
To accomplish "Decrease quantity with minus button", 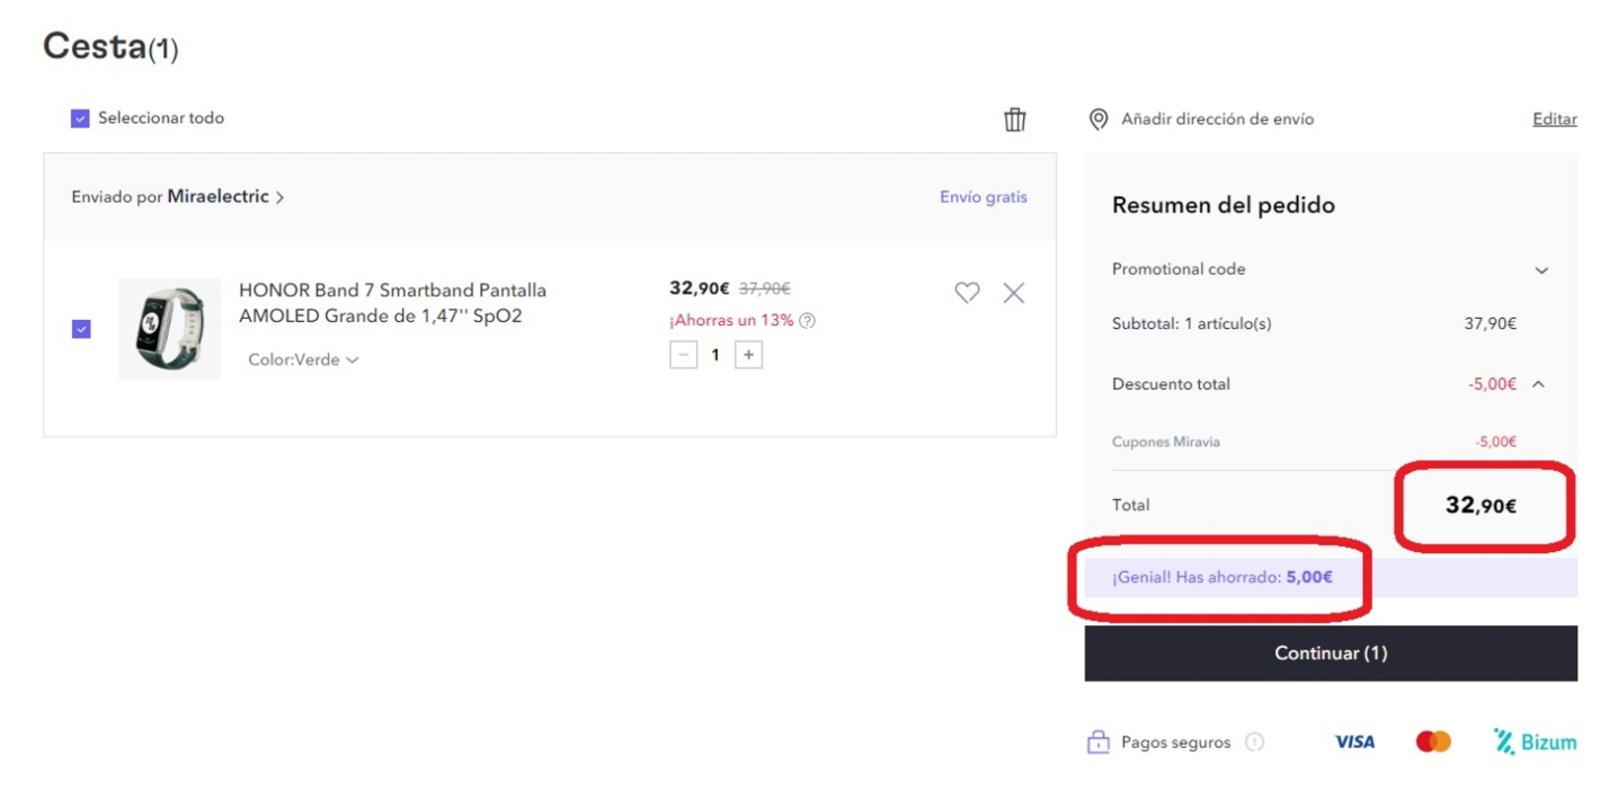I will click(x=683, y=355).
